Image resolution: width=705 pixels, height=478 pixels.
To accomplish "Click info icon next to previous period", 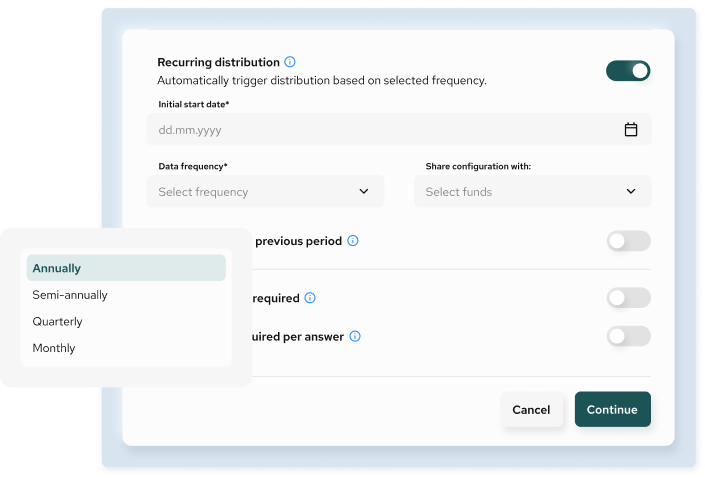I will coord(353,241).
